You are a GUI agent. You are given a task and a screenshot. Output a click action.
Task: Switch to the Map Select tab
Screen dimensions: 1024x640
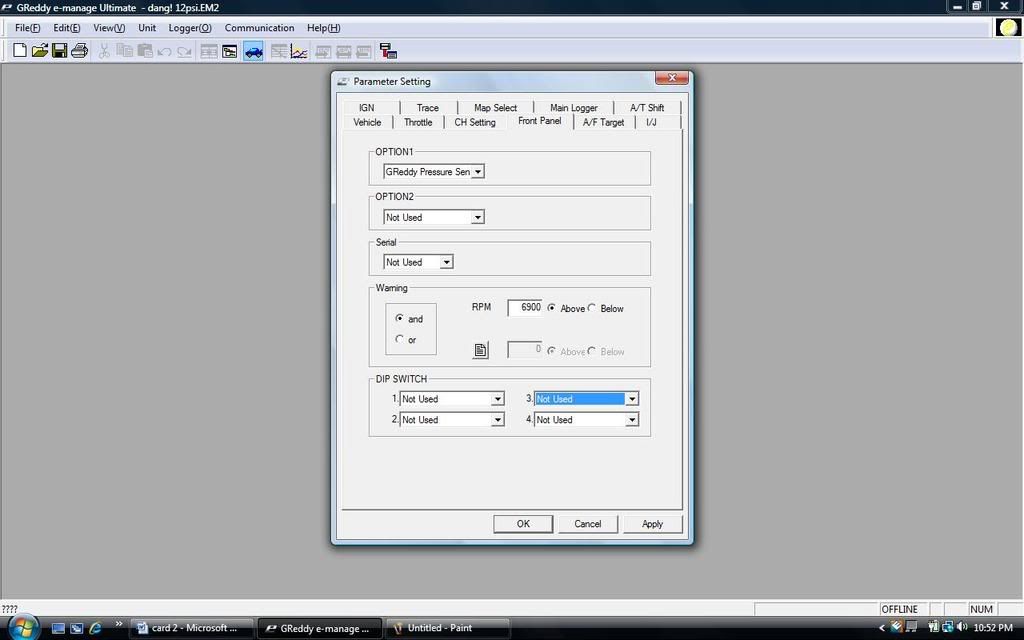495,108
